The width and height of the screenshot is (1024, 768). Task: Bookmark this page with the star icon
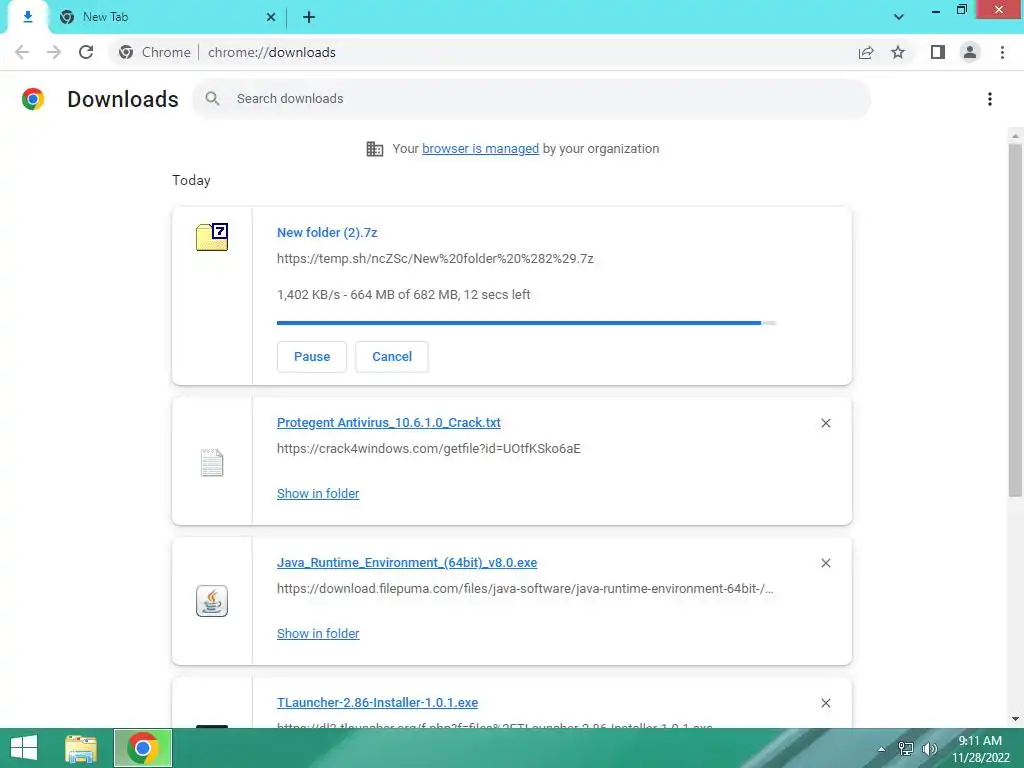pyautogui.click(x=898, y=52)
